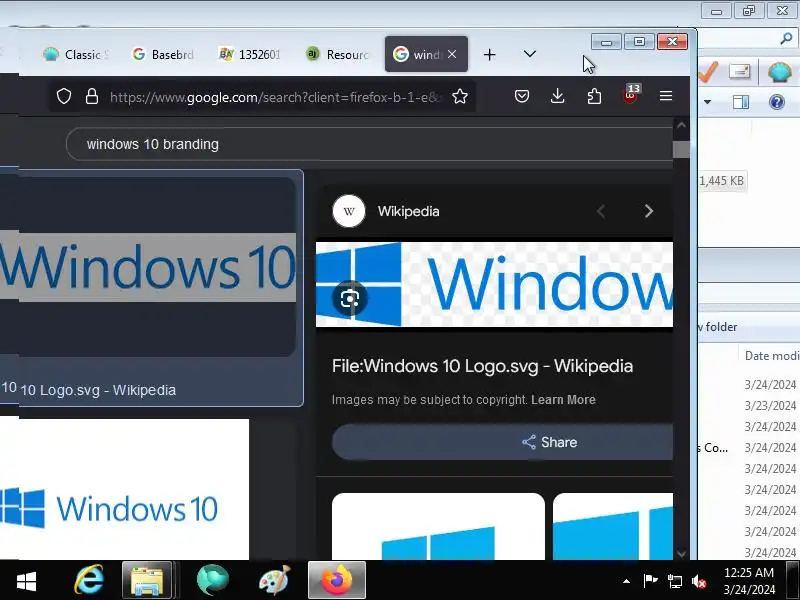Open the white Windows 10 logo result thumbnail
This screenshot has height=600, width=800.
point(124,489)
